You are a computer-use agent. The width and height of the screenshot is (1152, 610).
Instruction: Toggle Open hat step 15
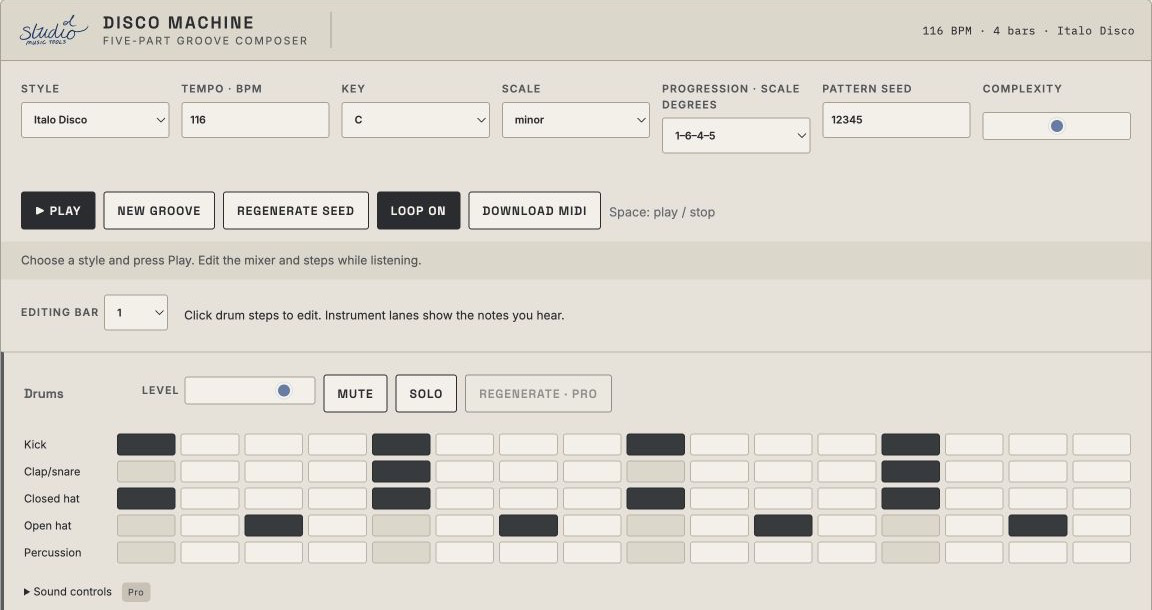(1037, 525)
